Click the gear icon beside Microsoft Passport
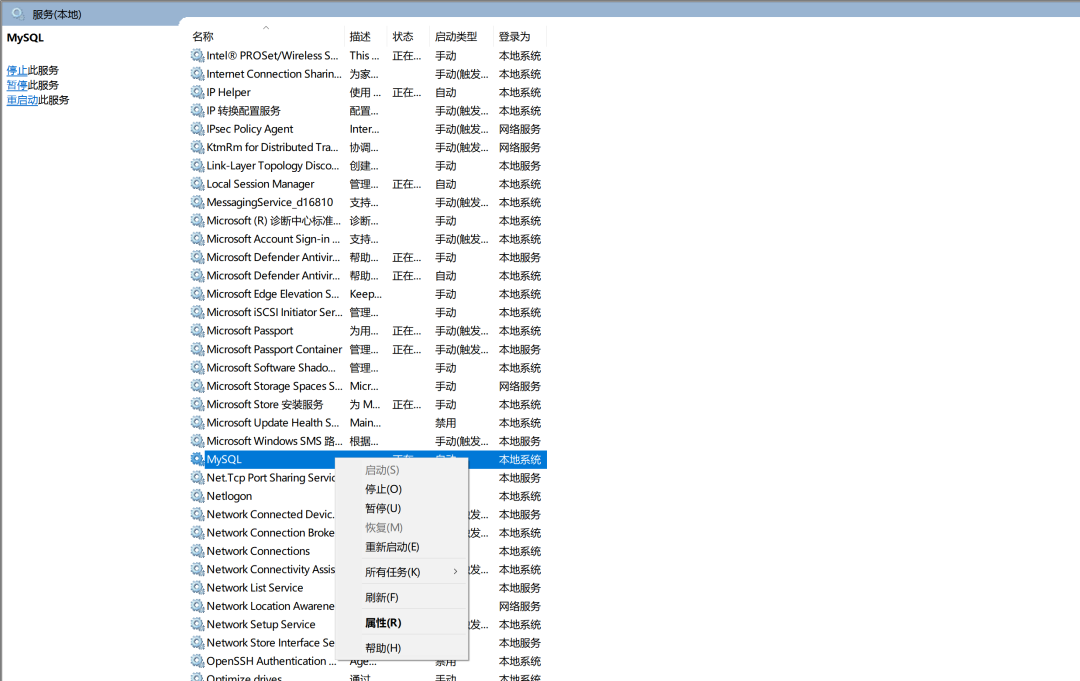Viewport: 1080px width, 681px height. [x=197, y=331]
